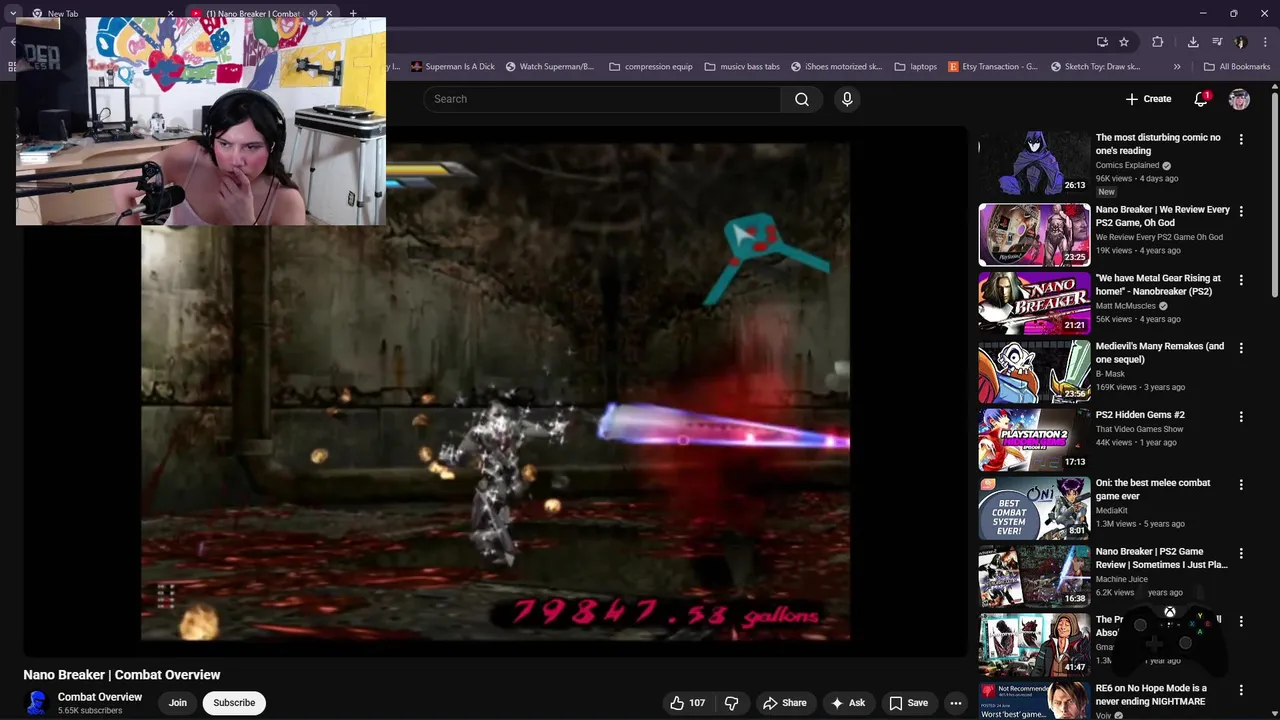Viewport: 1280px width, 720px height.
Task: Open We Review Every PS2 Game thumbnail
Action: tap(1034, 235)
